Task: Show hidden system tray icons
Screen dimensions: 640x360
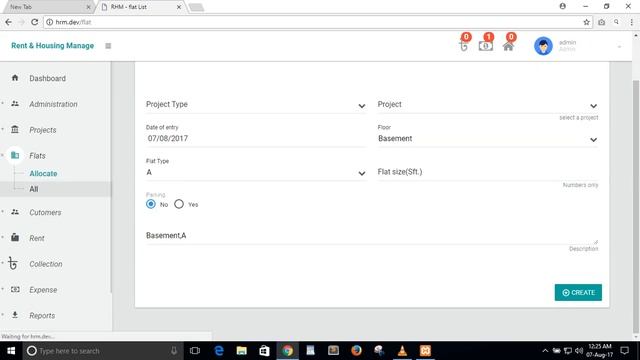Action: [545, 351]
